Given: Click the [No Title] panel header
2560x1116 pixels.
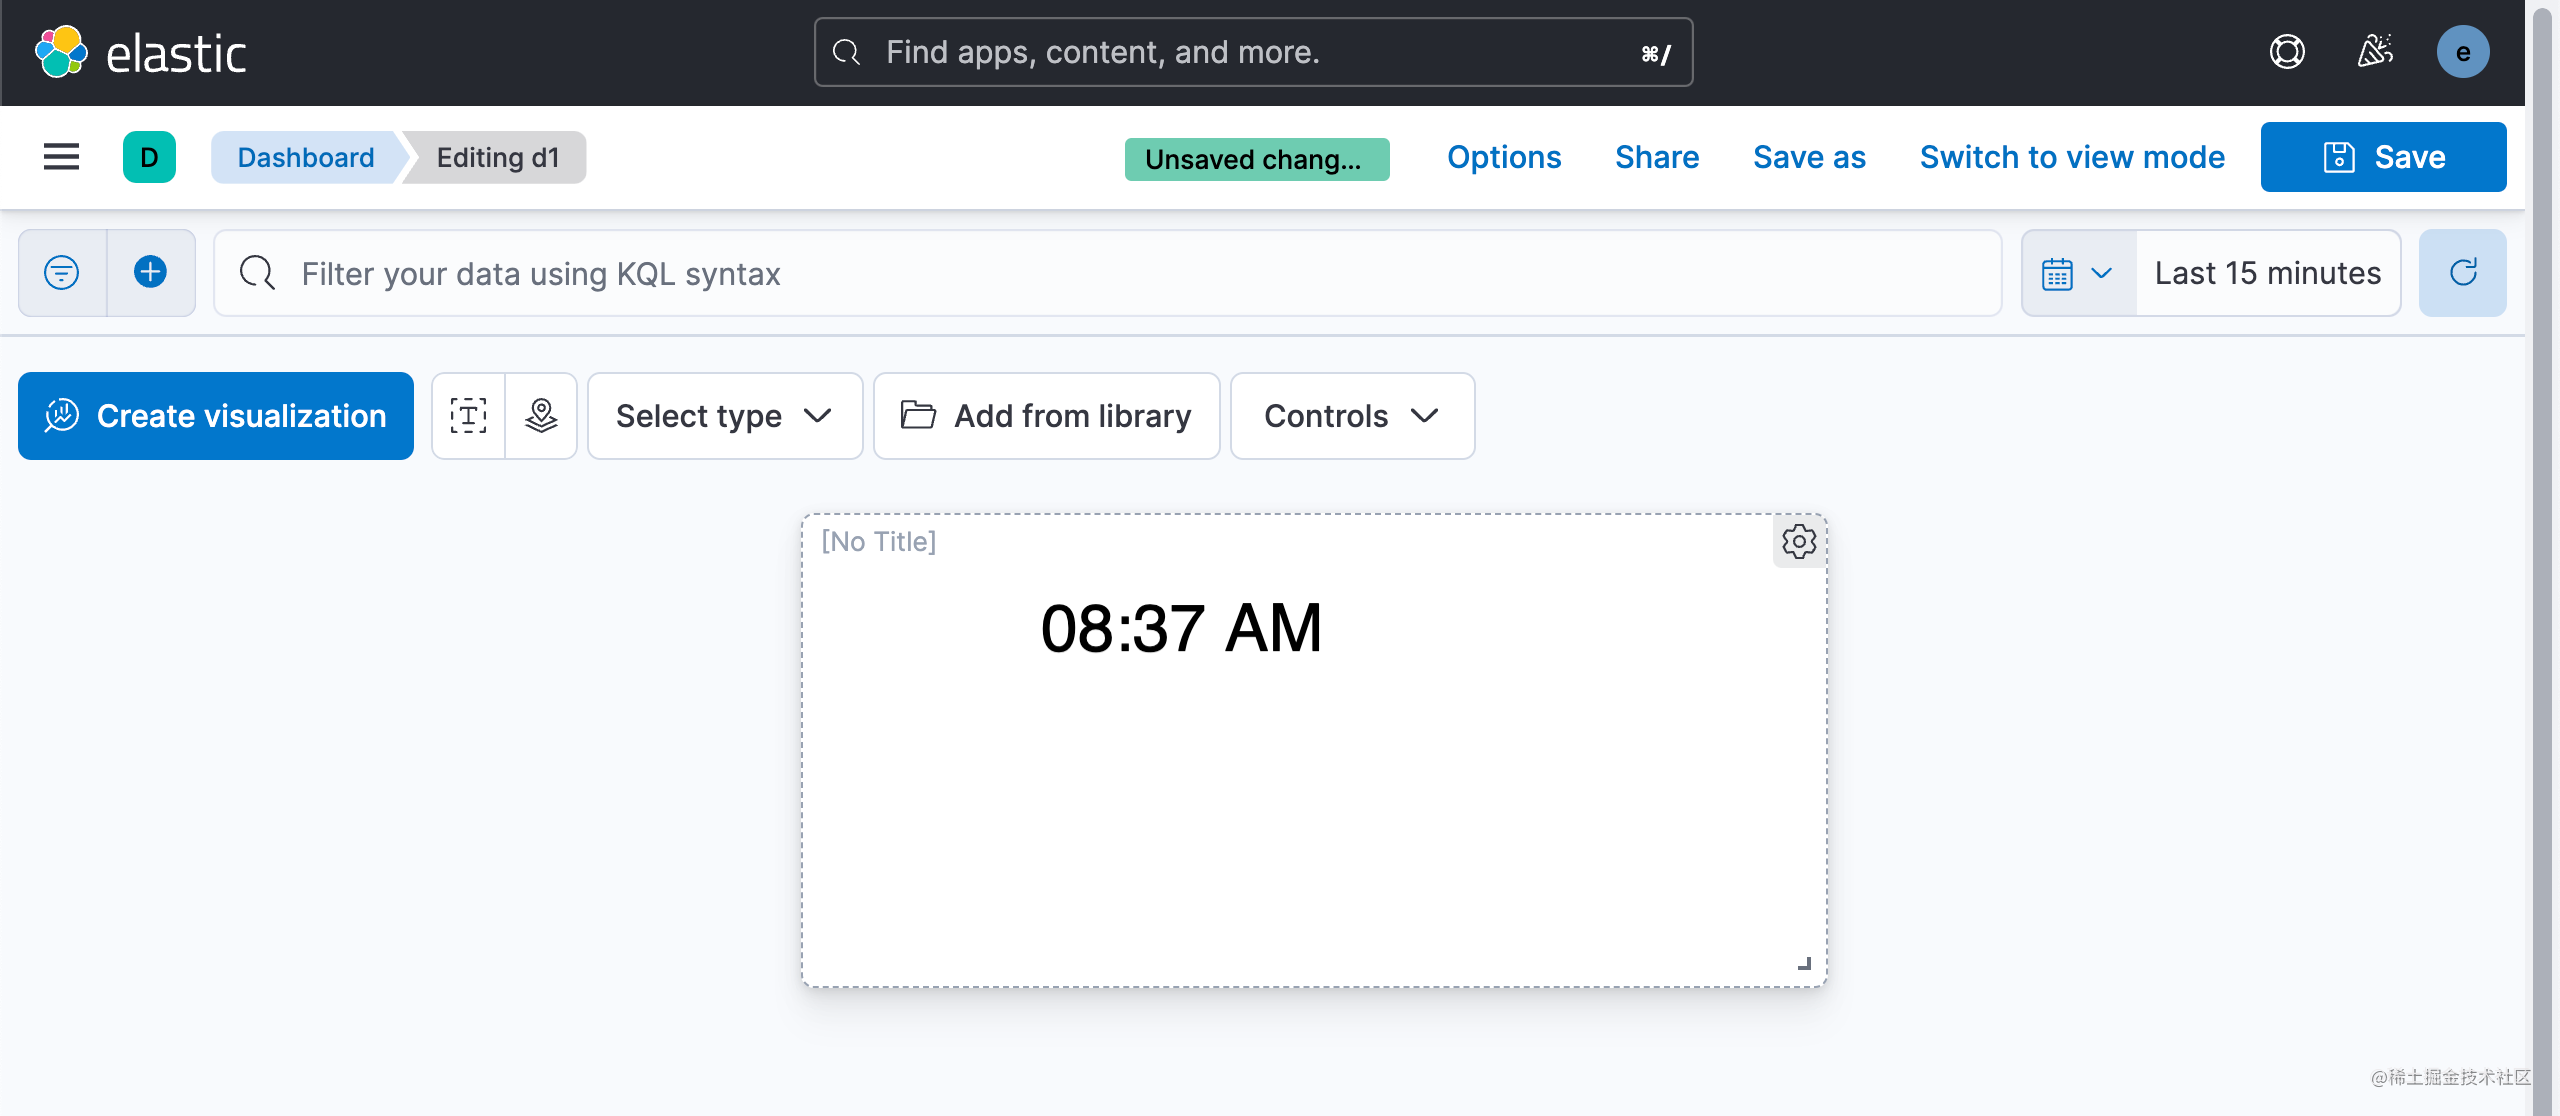Looking at the screenshot, I should [879, 541].
